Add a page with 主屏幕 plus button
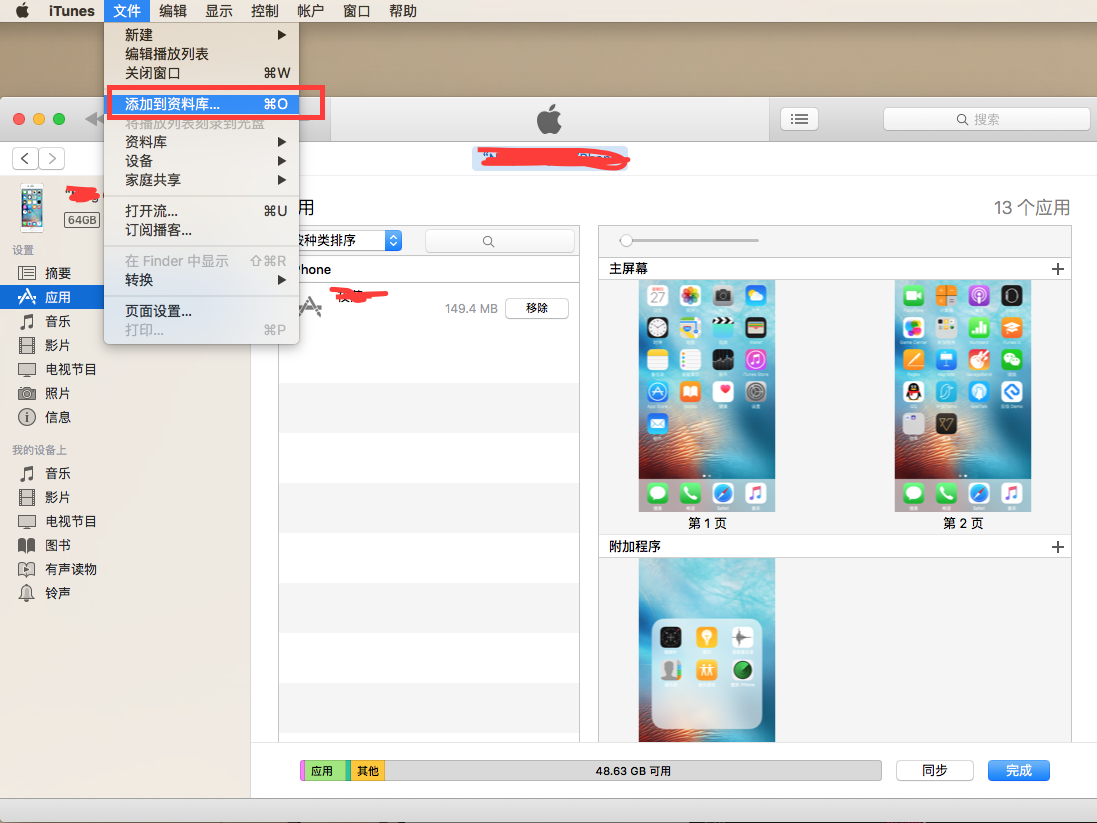 coord(1057,269)
